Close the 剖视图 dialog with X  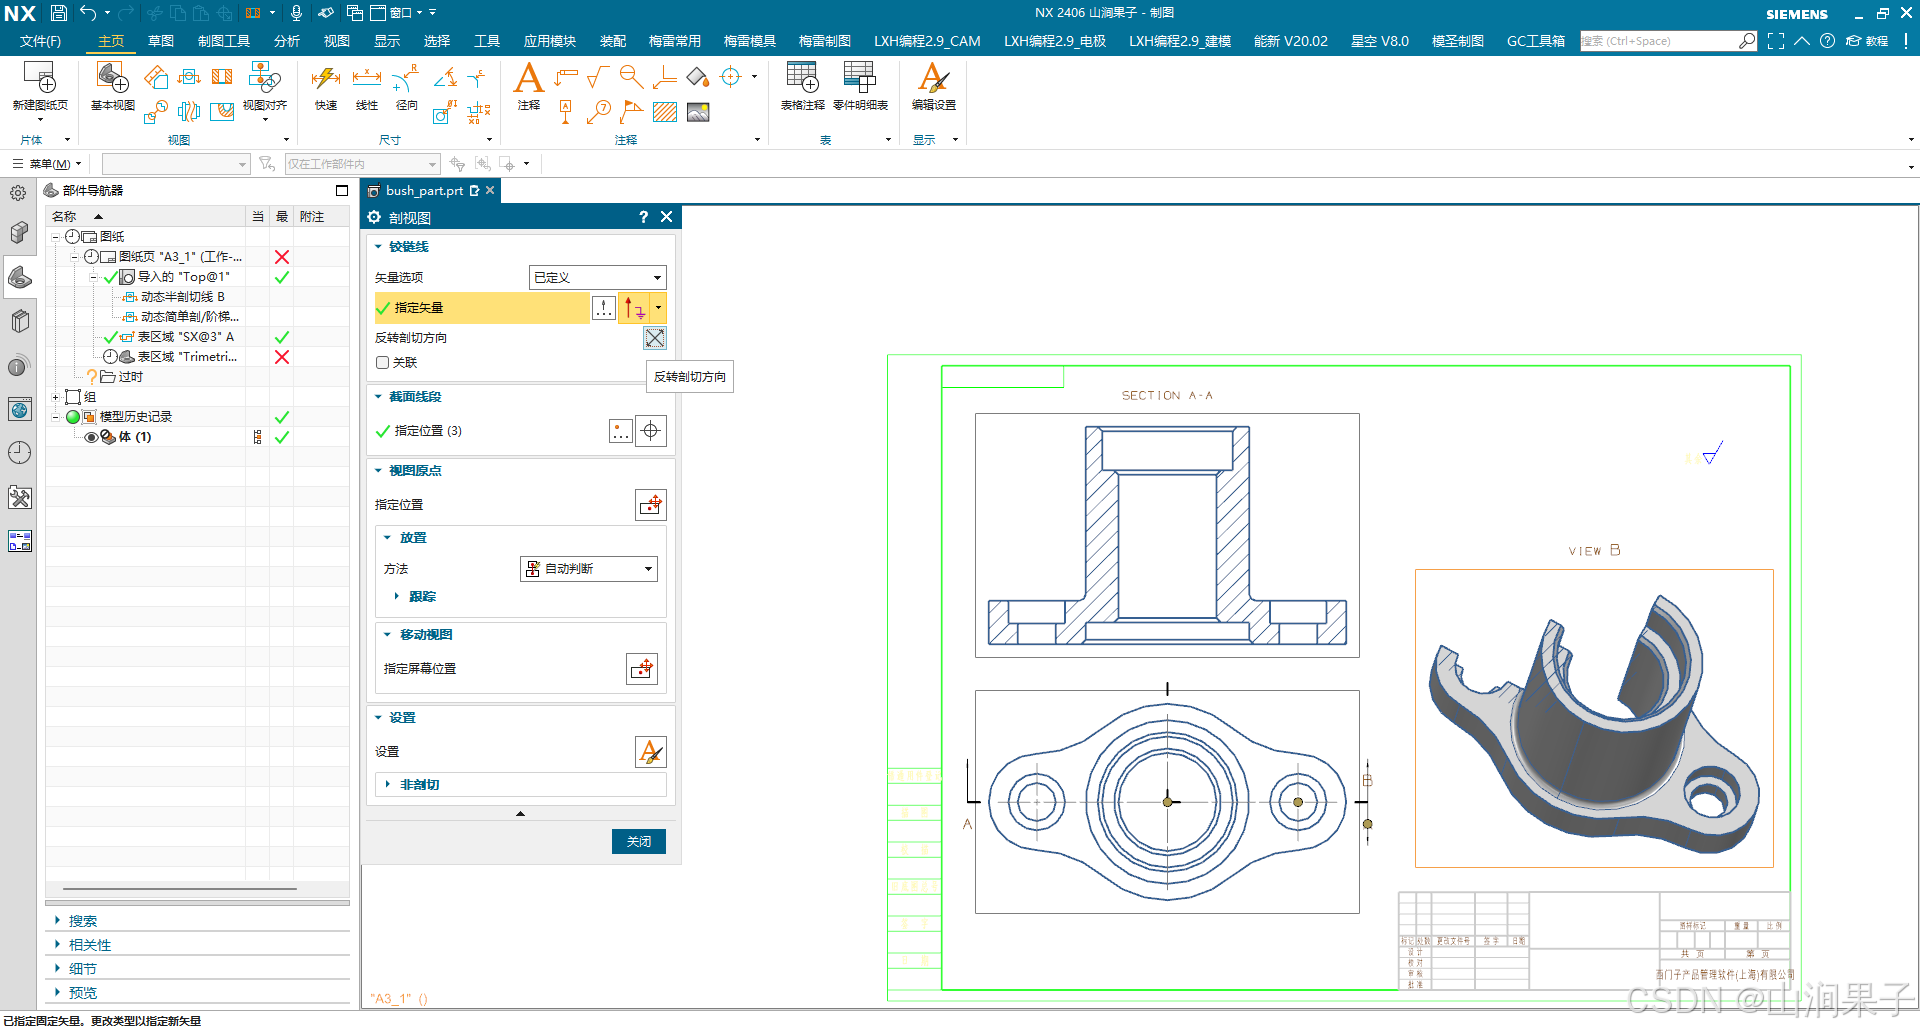pyautogui.click(x=667, y=217)
